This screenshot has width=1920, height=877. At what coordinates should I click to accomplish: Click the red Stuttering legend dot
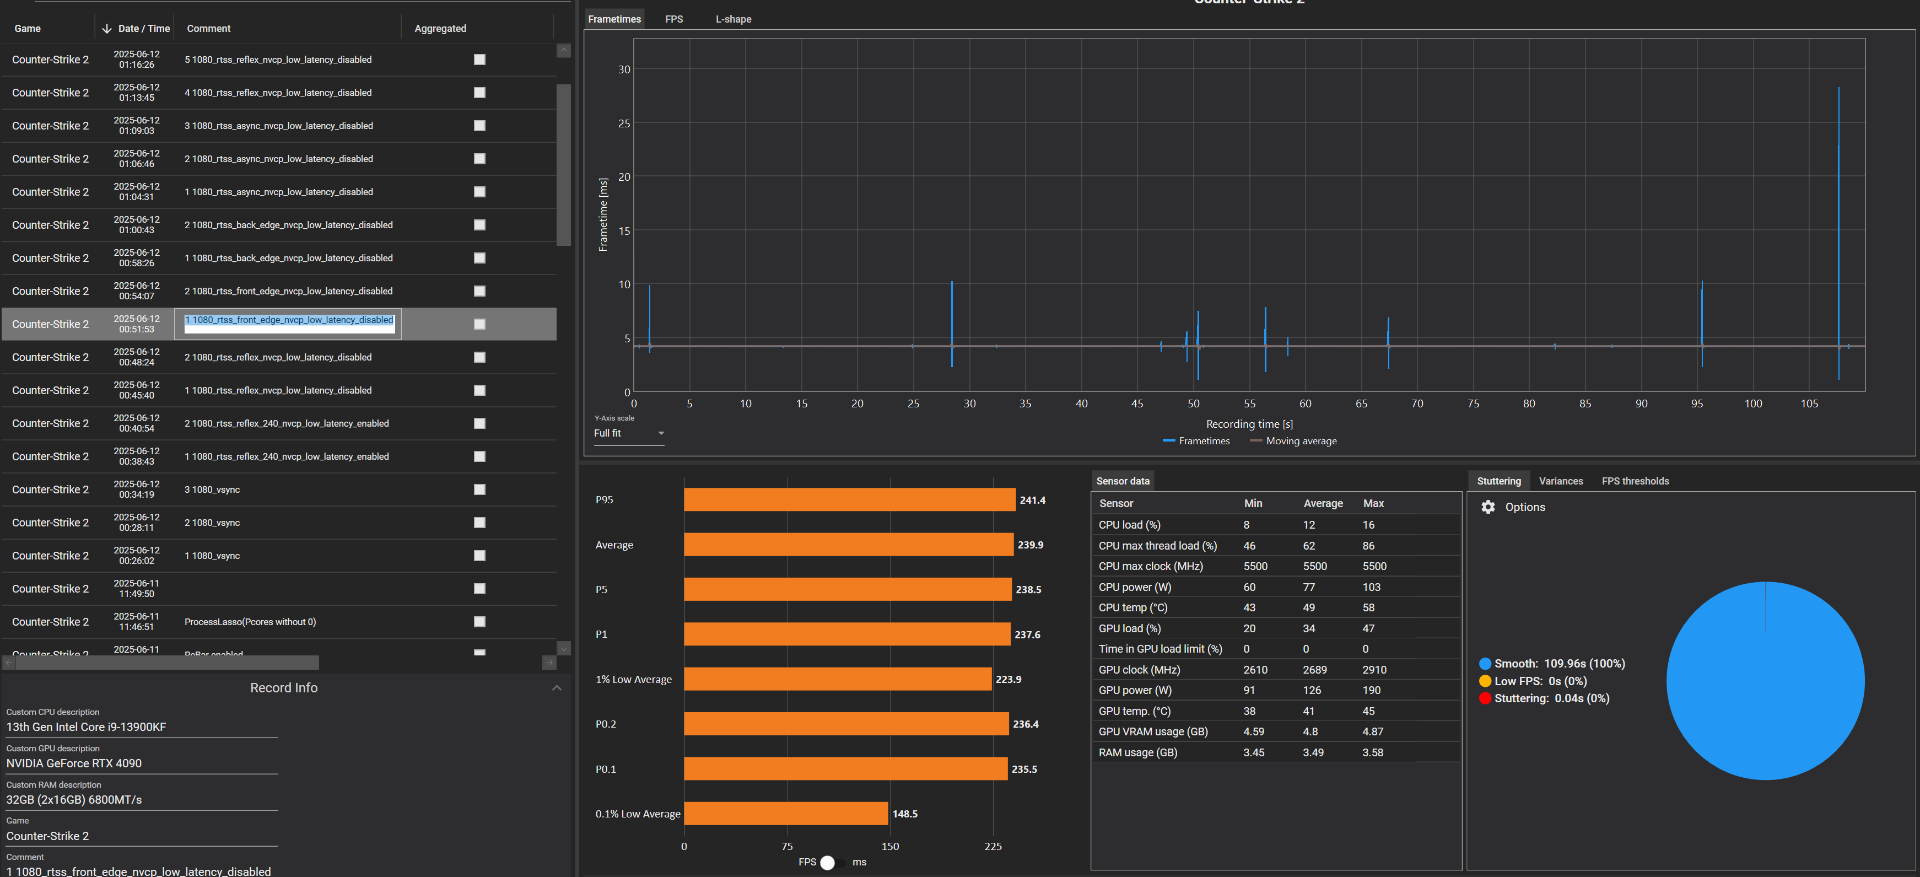(1485, 698)
